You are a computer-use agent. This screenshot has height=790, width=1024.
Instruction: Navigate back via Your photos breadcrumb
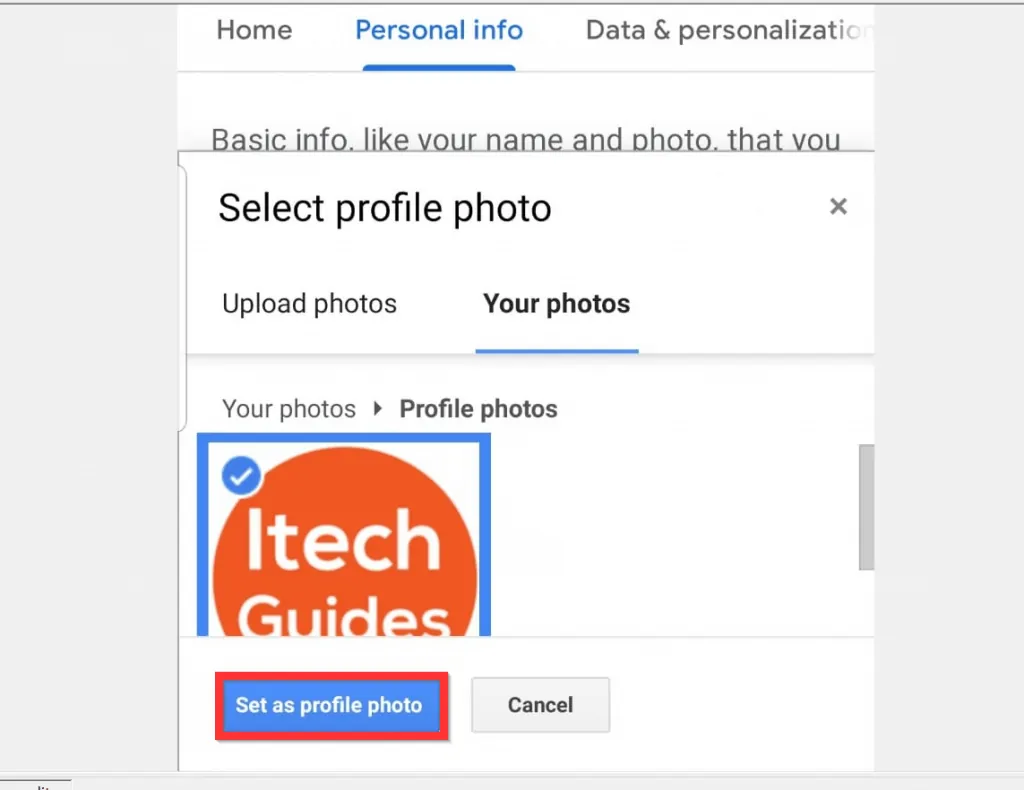point(289,408)
